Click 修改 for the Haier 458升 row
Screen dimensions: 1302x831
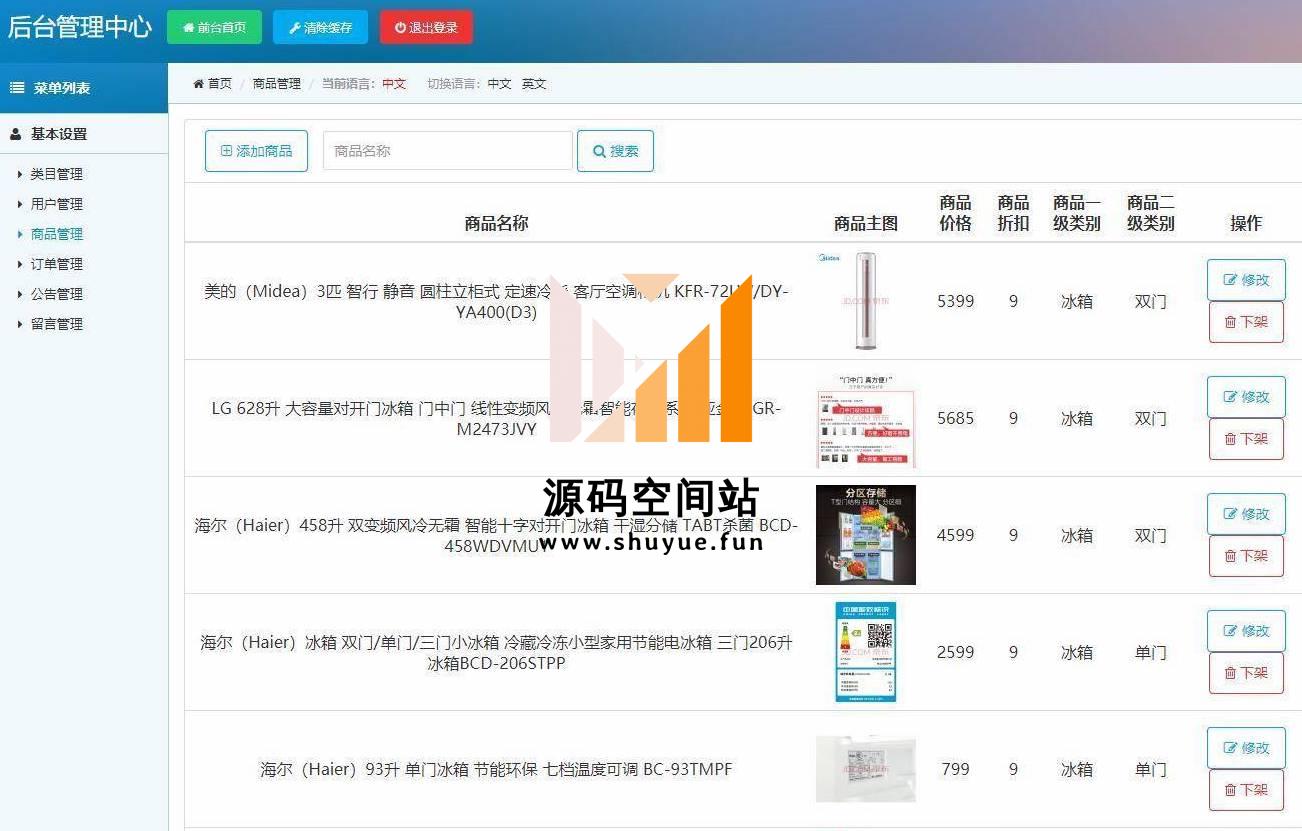coord(1246,514)
